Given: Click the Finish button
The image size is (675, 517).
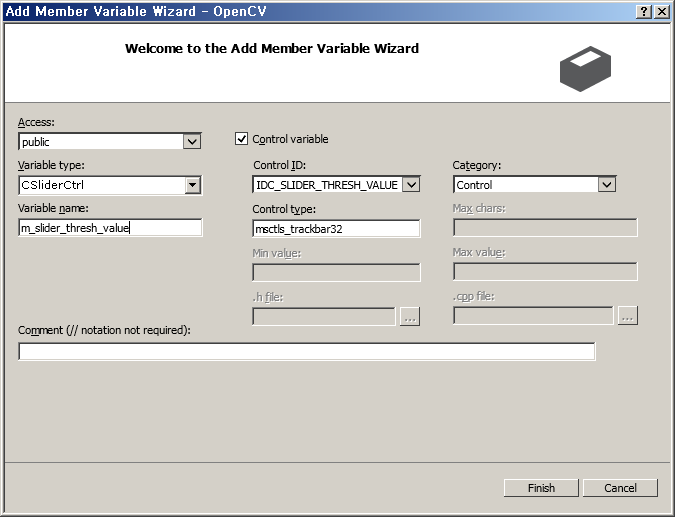Looking at the screenshot, I should click(541, 488).
